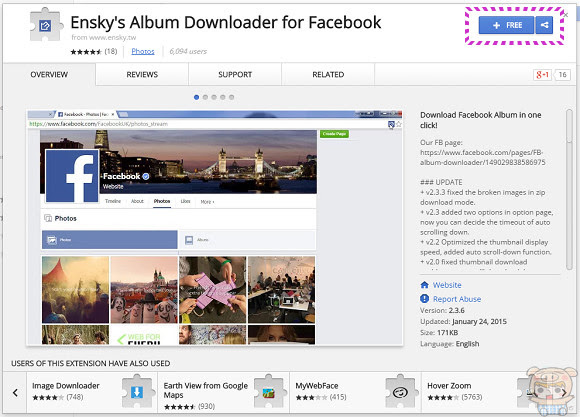
Task: Switch to the Overview tab
Action: click(x=49, y=74)
